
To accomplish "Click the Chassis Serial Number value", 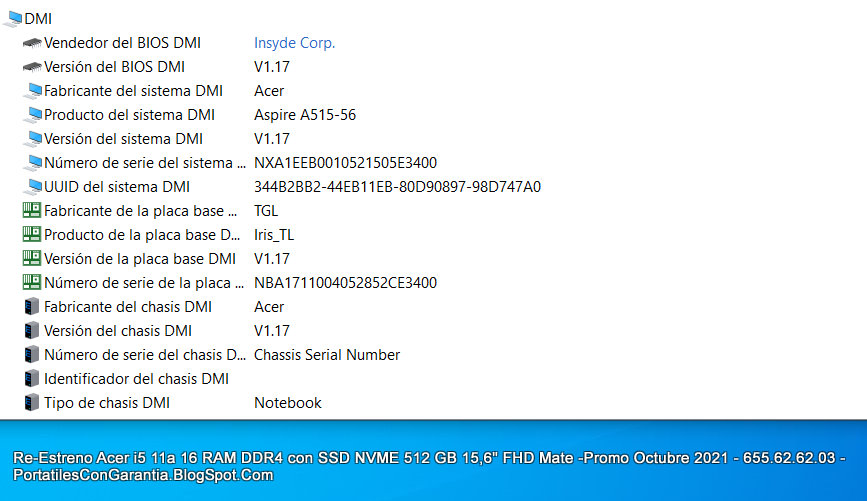I will coord(327,355).
